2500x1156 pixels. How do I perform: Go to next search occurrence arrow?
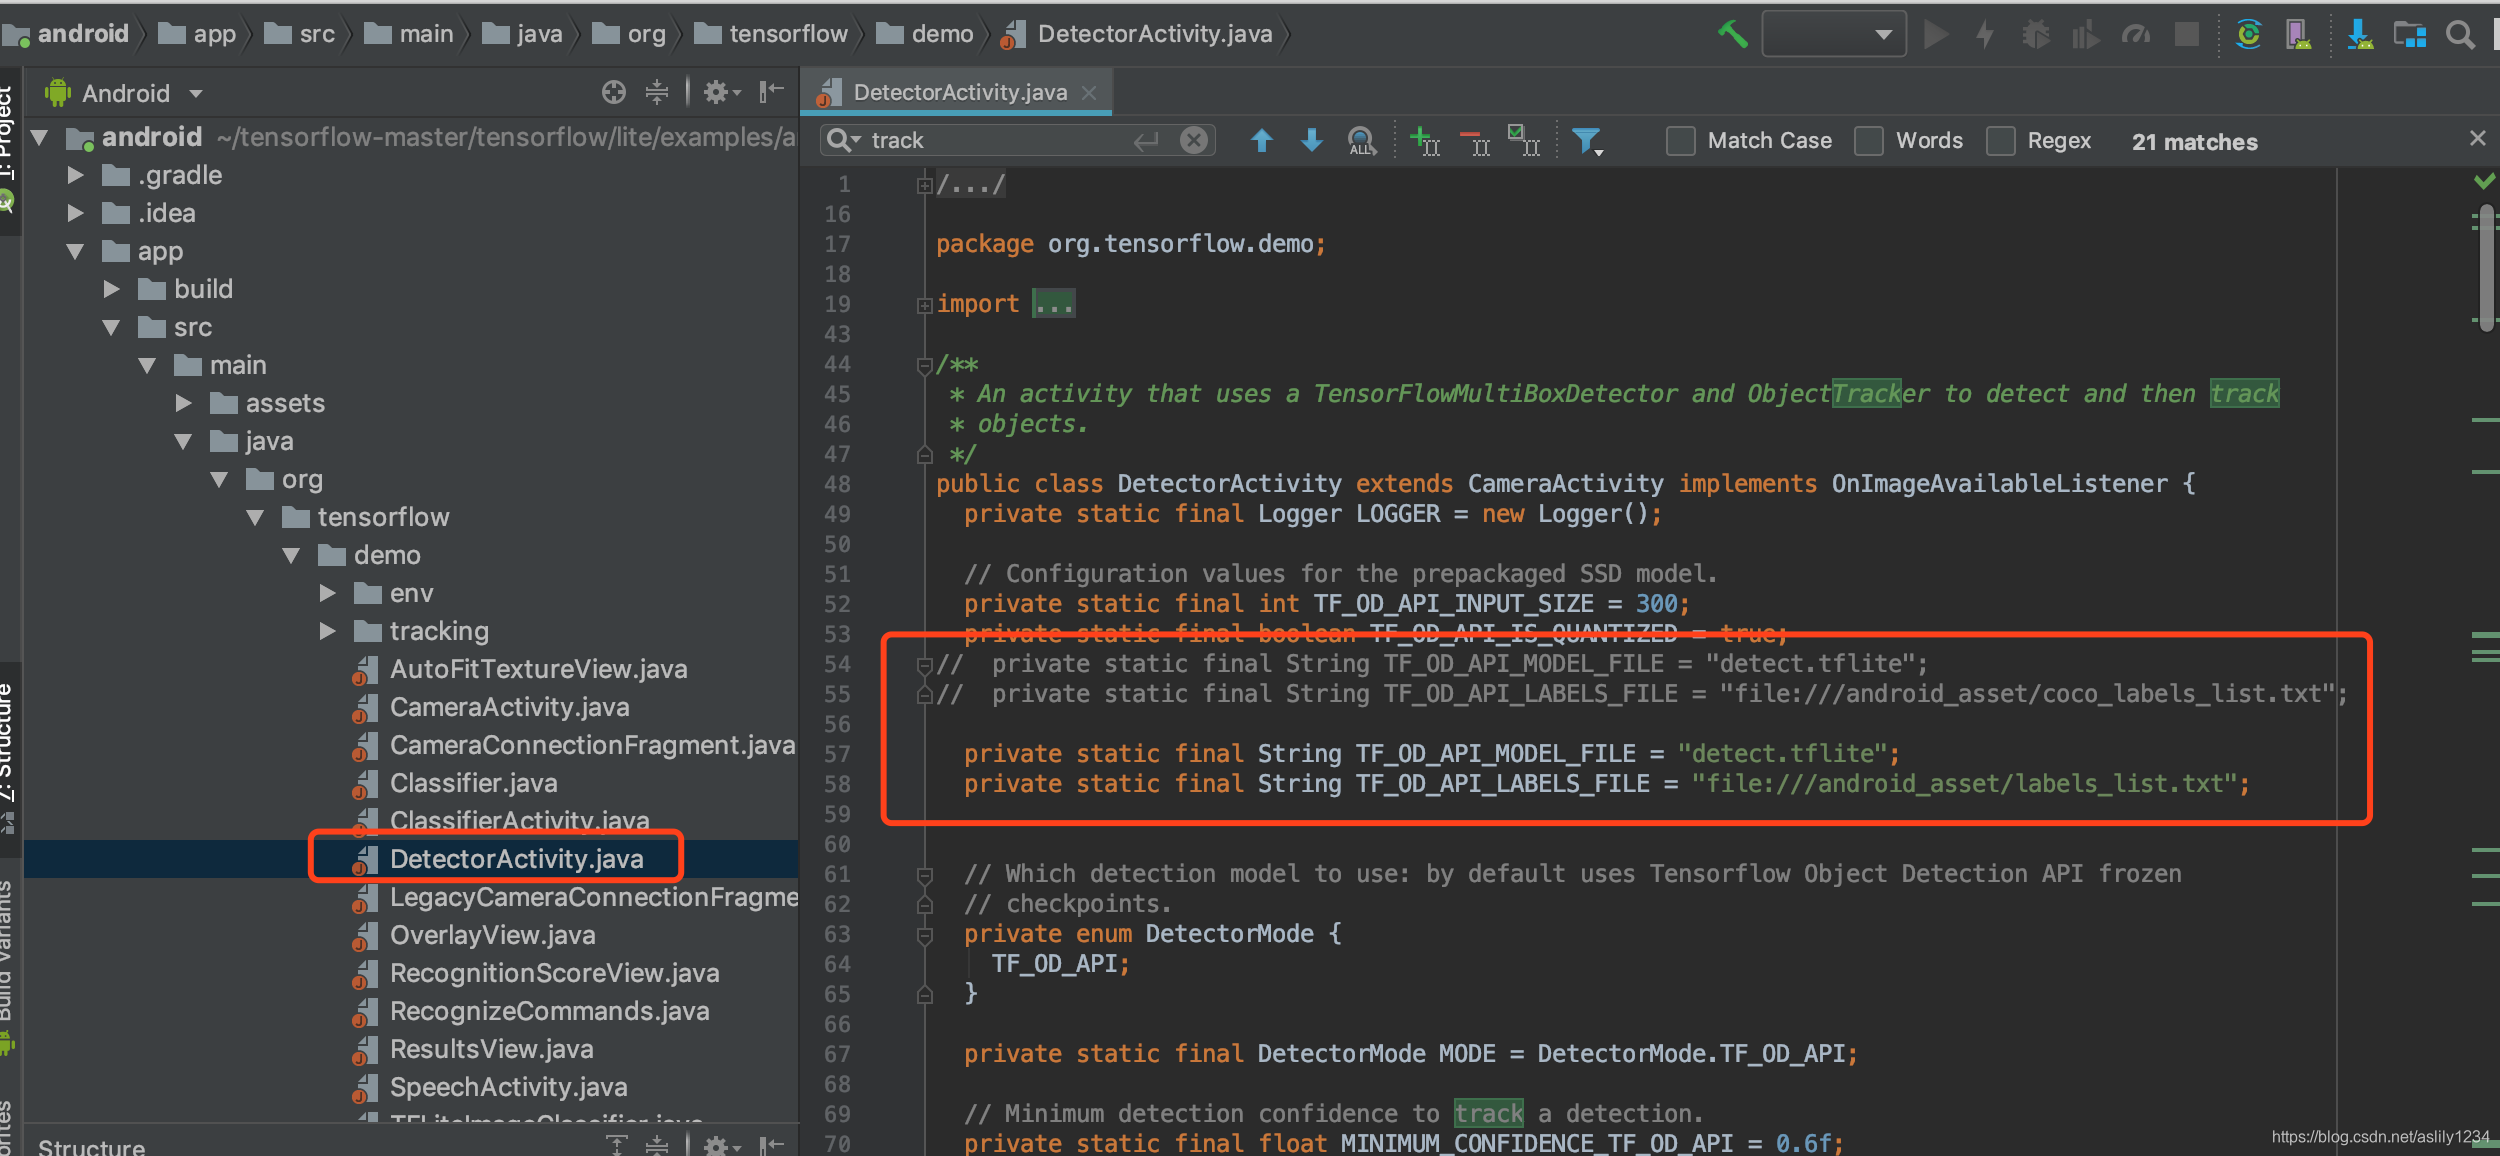point(1312,141)
